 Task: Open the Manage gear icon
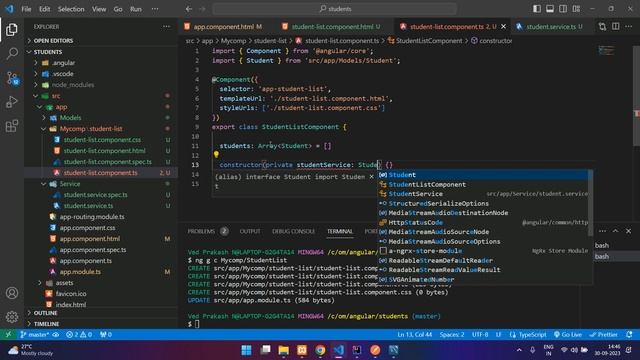[x=12, y=317]
